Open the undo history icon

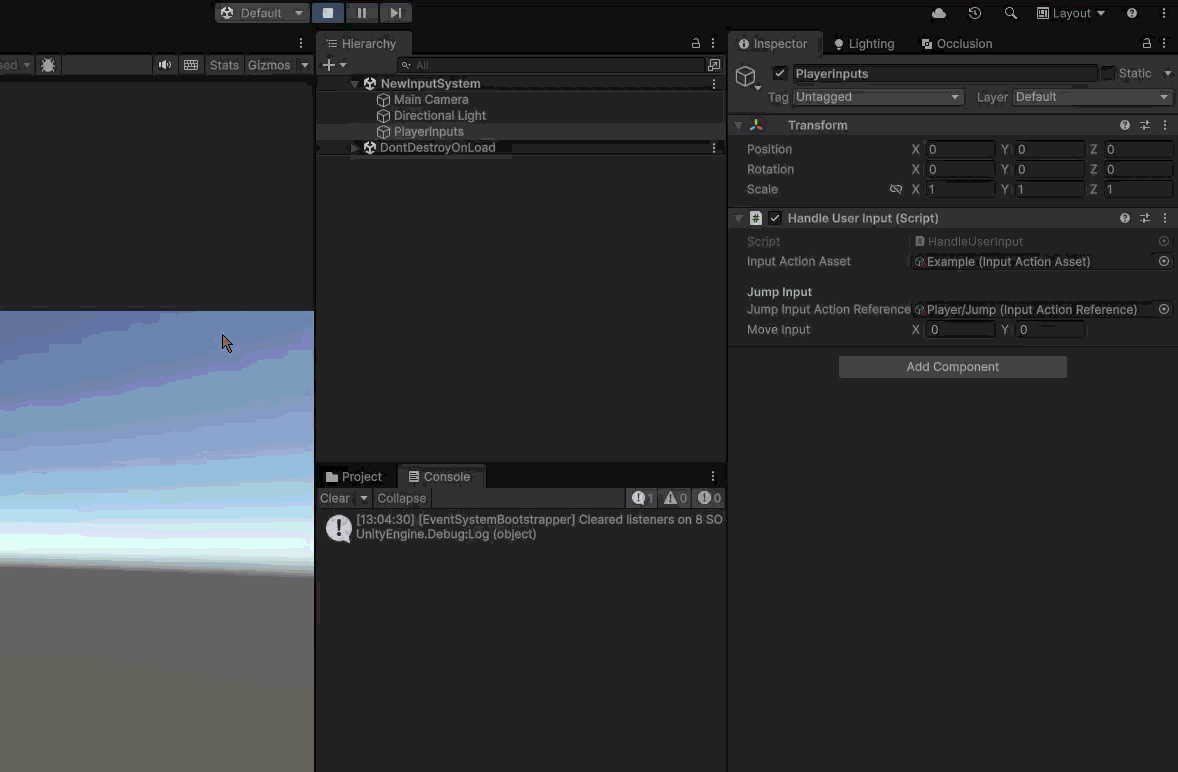pyautogui.click(x=974, y=13)
